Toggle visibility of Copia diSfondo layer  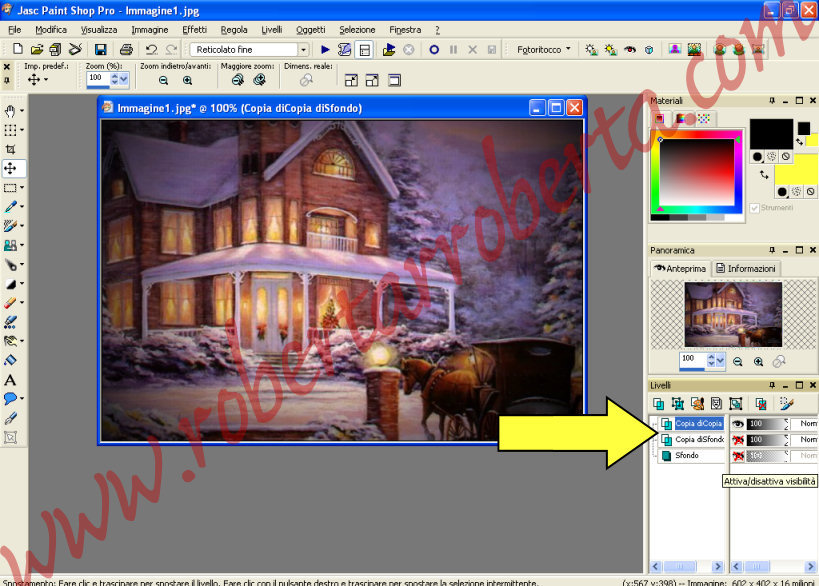[738, 440]
